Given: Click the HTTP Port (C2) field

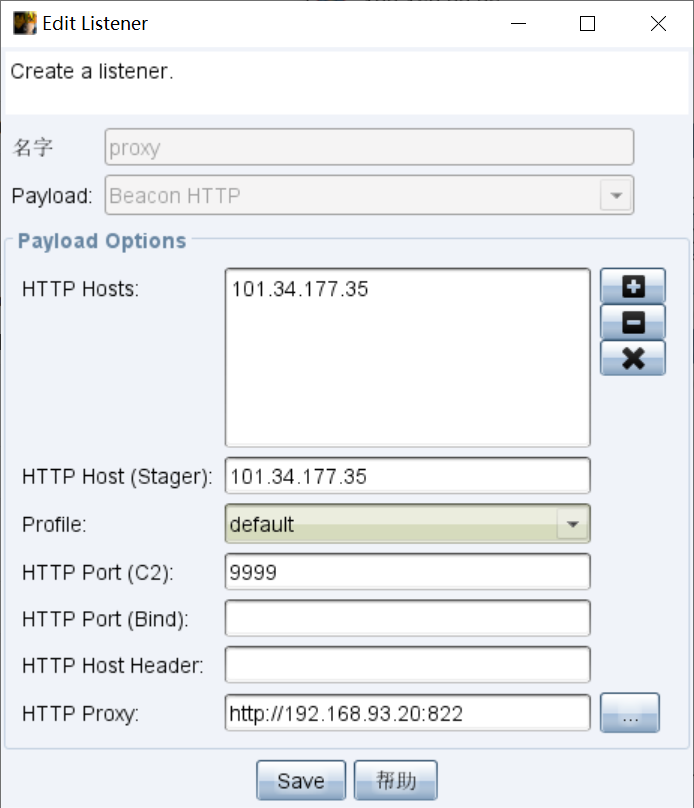Looking at the screenshot, I should (407, 572).
